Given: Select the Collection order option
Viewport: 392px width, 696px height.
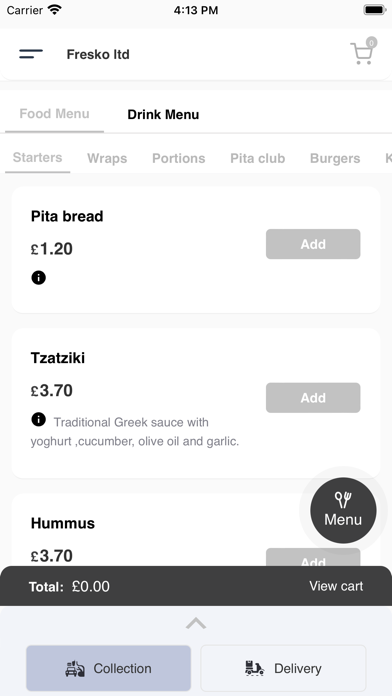Looking at the screenshot, I should pyautogui.click(x=108, y=668).
